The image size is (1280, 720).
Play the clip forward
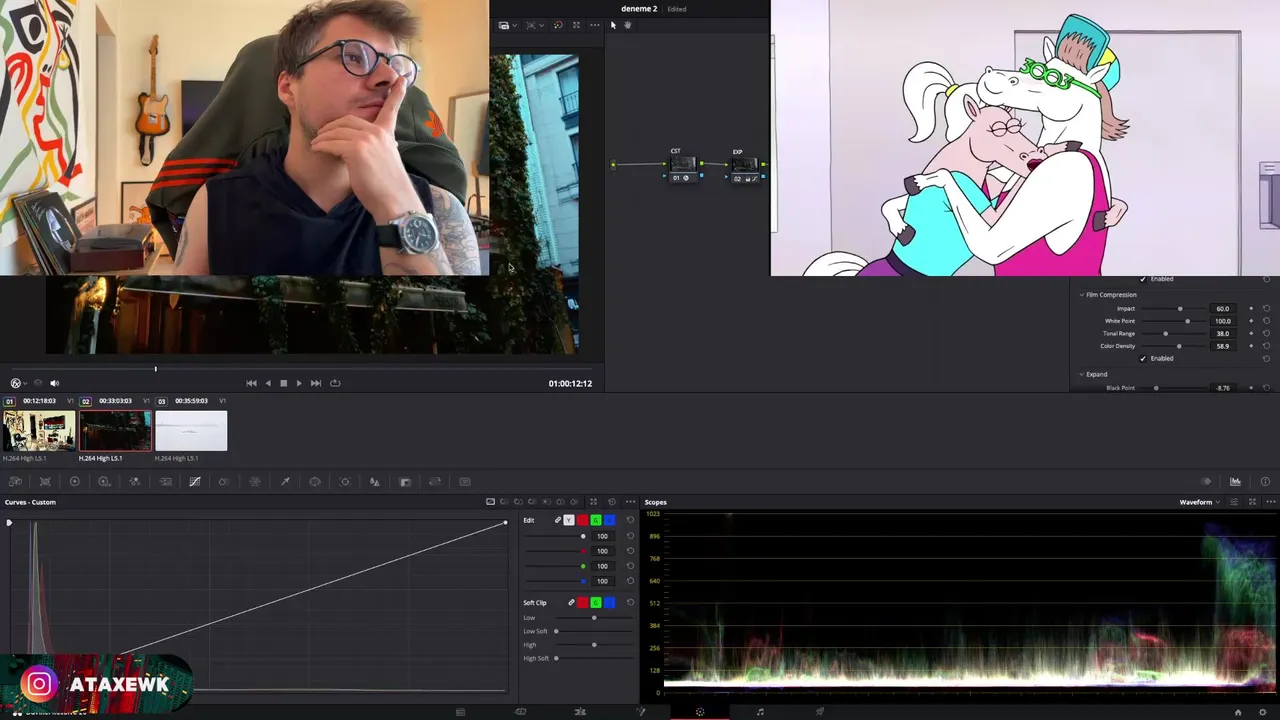point(298,383)
